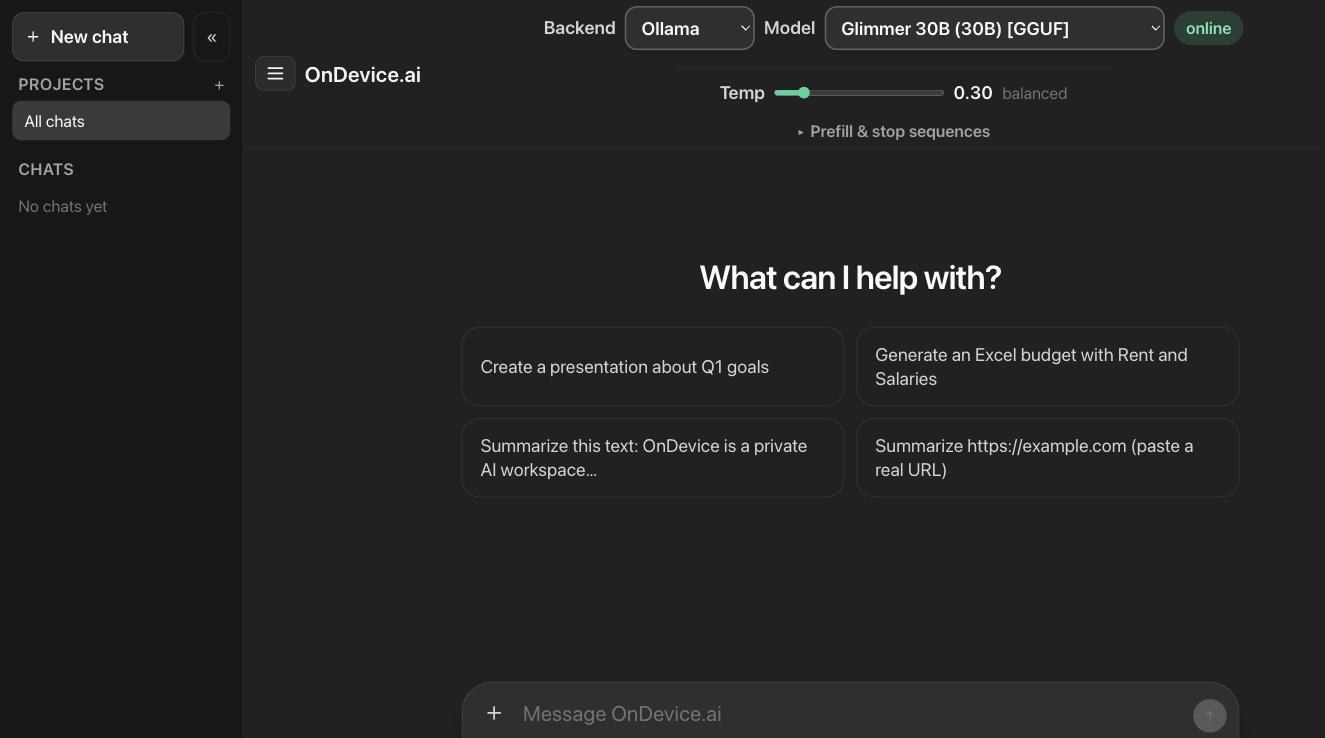The height and width of the screenshot is (738, 1325).
Task: Choose Summarize this text suggestion
Action: click(x=653, y=458)
